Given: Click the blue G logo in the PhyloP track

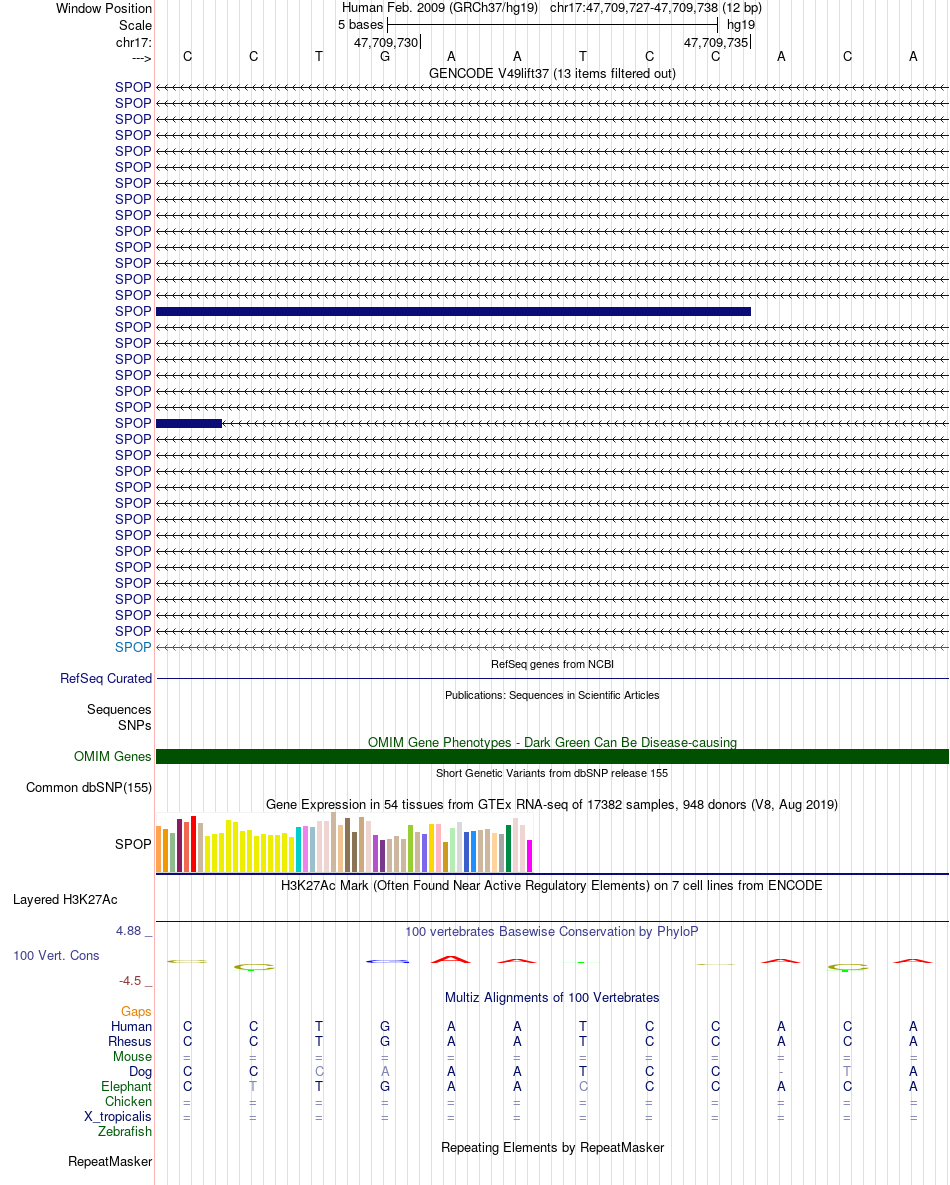Looking at the screenshot, I should tap(387, 961).
